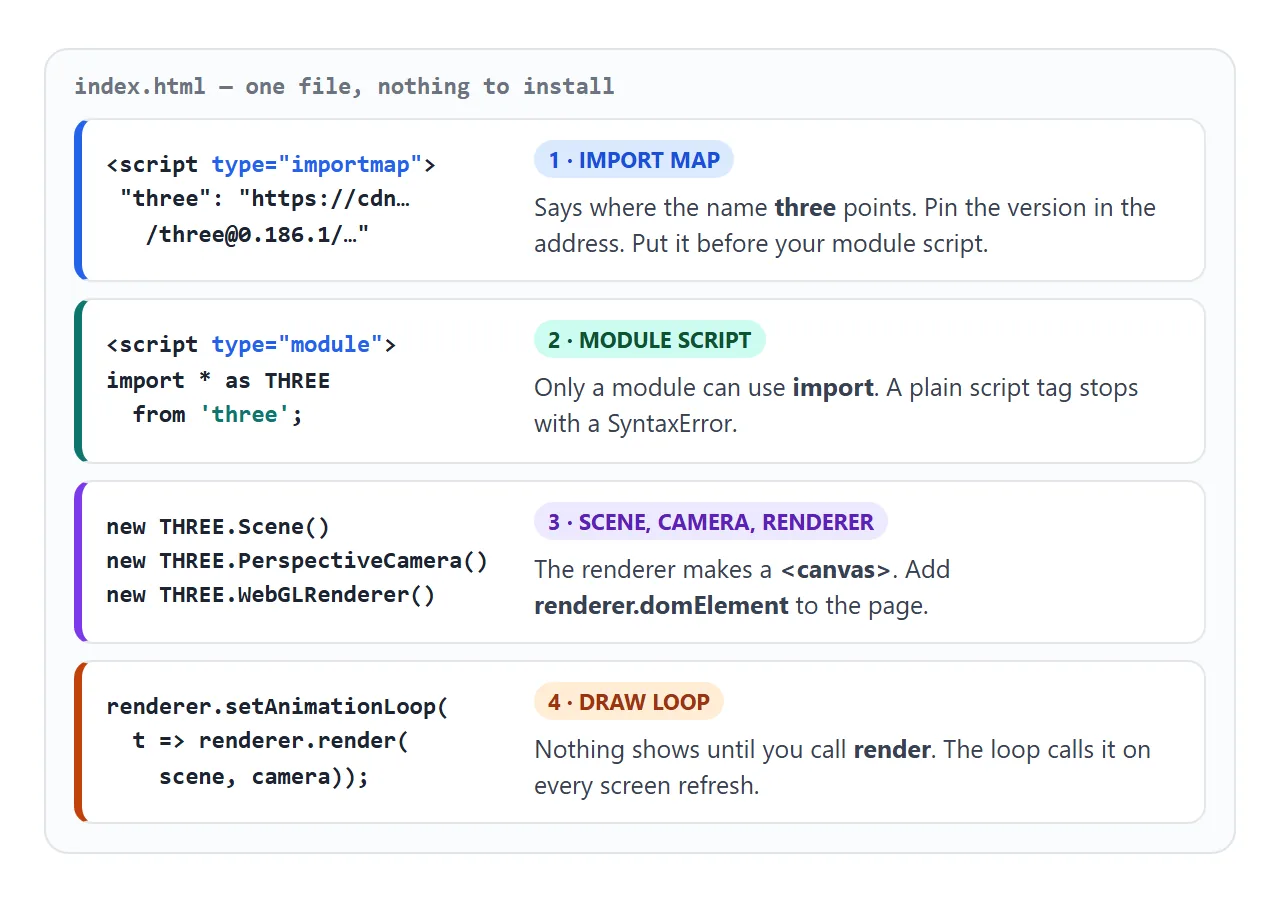Click the code line from 'three';
Image resolution: width=1280 pixels, height=906 pixels.
point(218,415)
